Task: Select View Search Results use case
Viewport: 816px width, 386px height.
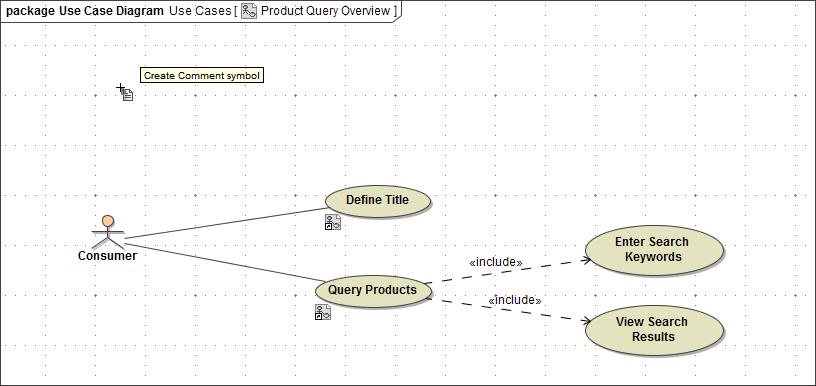Action: tap(654, 330)
